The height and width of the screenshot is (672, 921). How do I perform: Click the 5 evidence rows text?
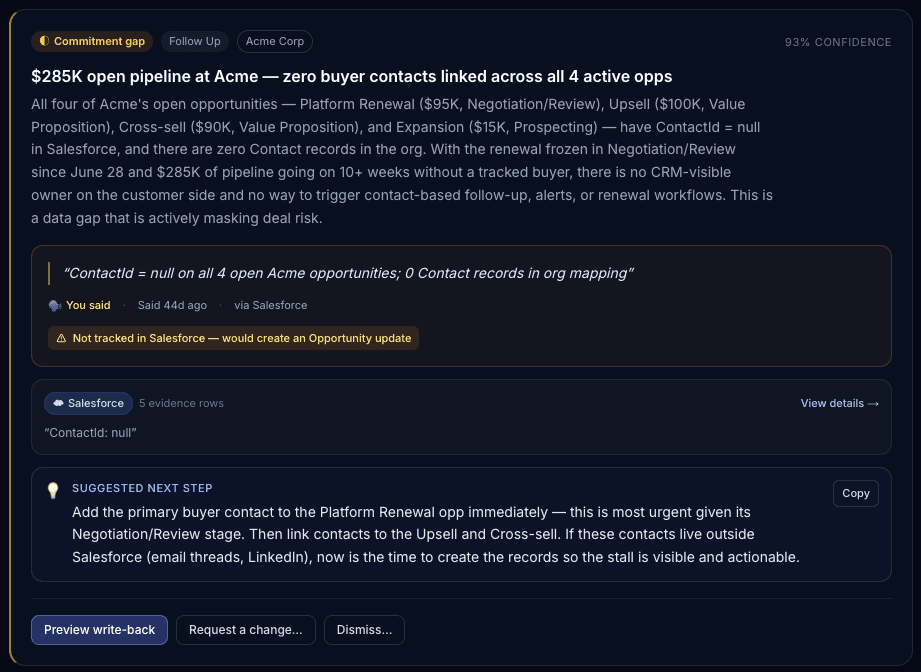click(x=181, y=404)
